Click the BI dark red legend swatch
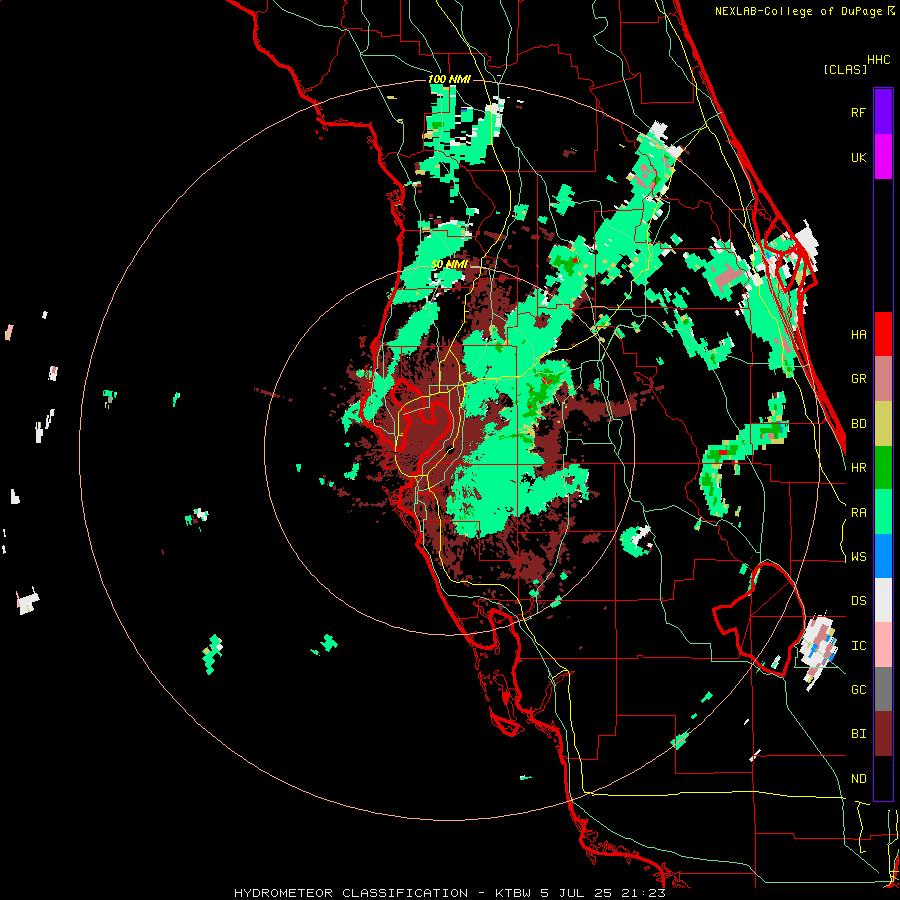Viewport: 900px width, 900px height. 883,734
